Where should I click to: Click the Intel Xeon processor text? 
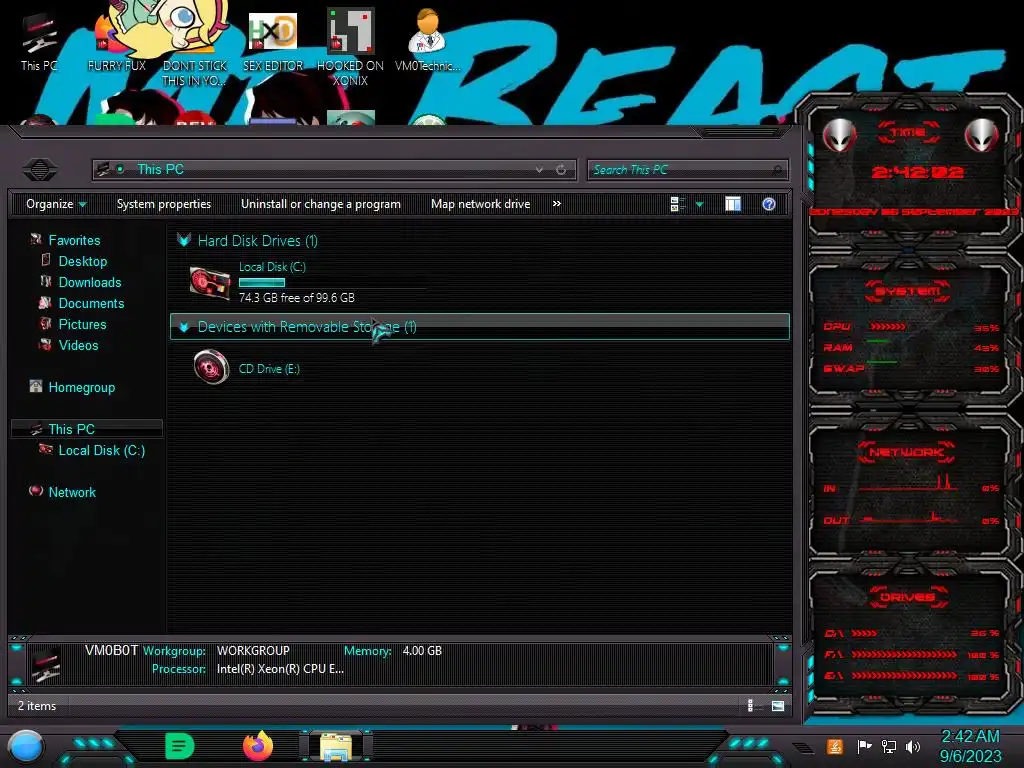[x=280, y=669]
